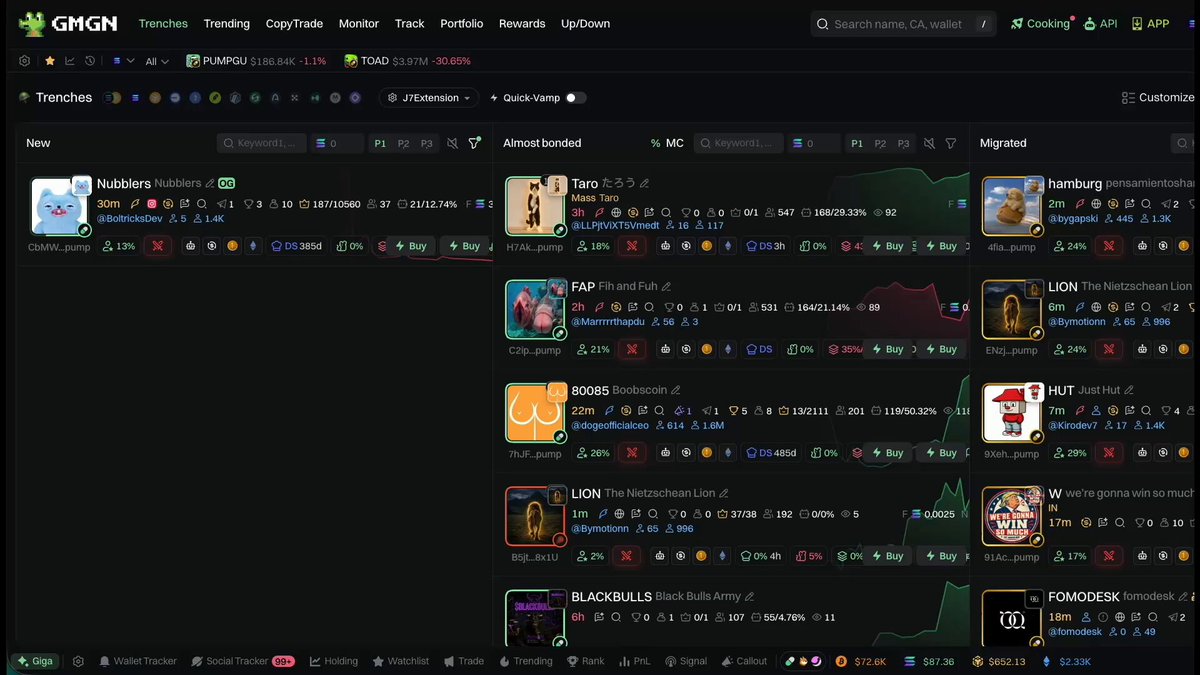Click the search magnifier on LION 1m row
The image size is (1200, 675).
[x=649, y=514]
